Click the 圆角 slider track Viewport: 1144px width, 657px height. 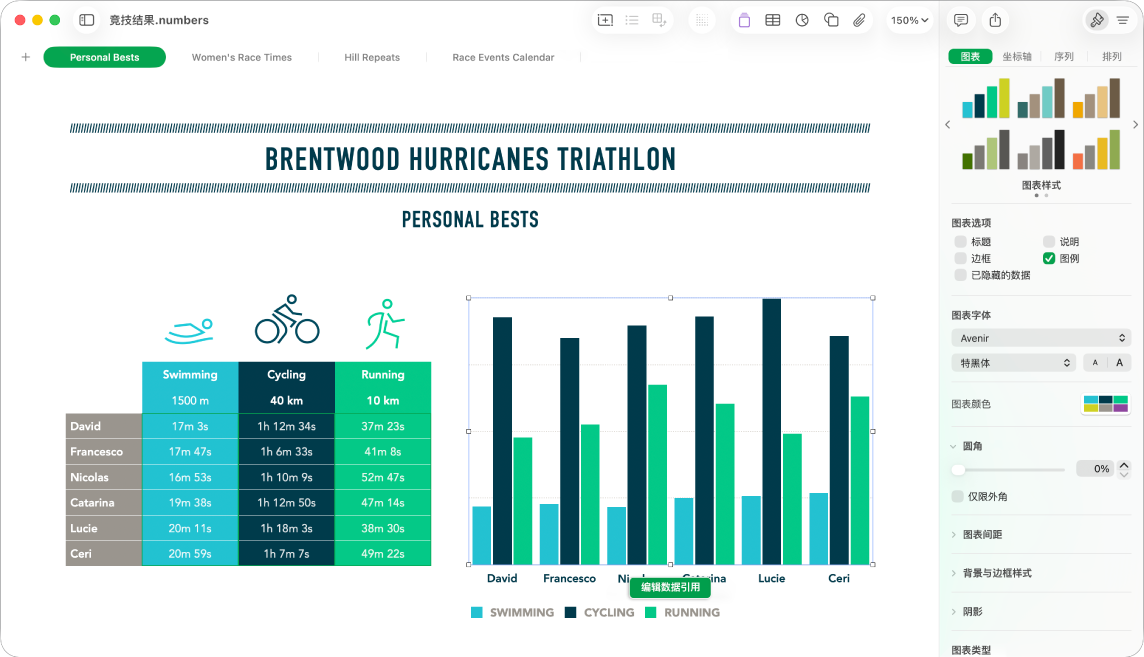[x=1010, y=470]
